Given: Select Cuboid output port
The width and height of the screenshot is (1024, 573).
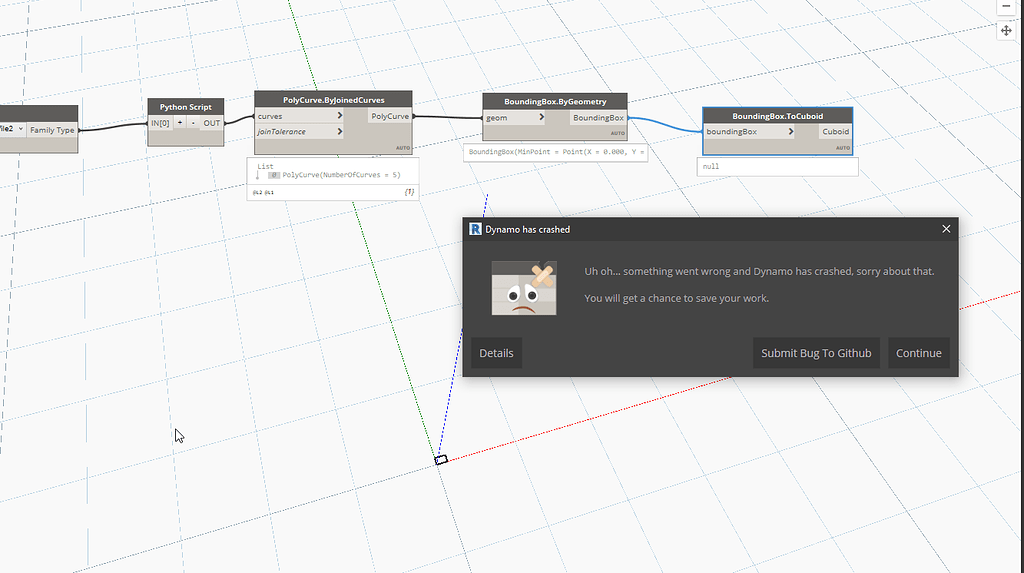Looking at the screenshot, I should point(835,131).
